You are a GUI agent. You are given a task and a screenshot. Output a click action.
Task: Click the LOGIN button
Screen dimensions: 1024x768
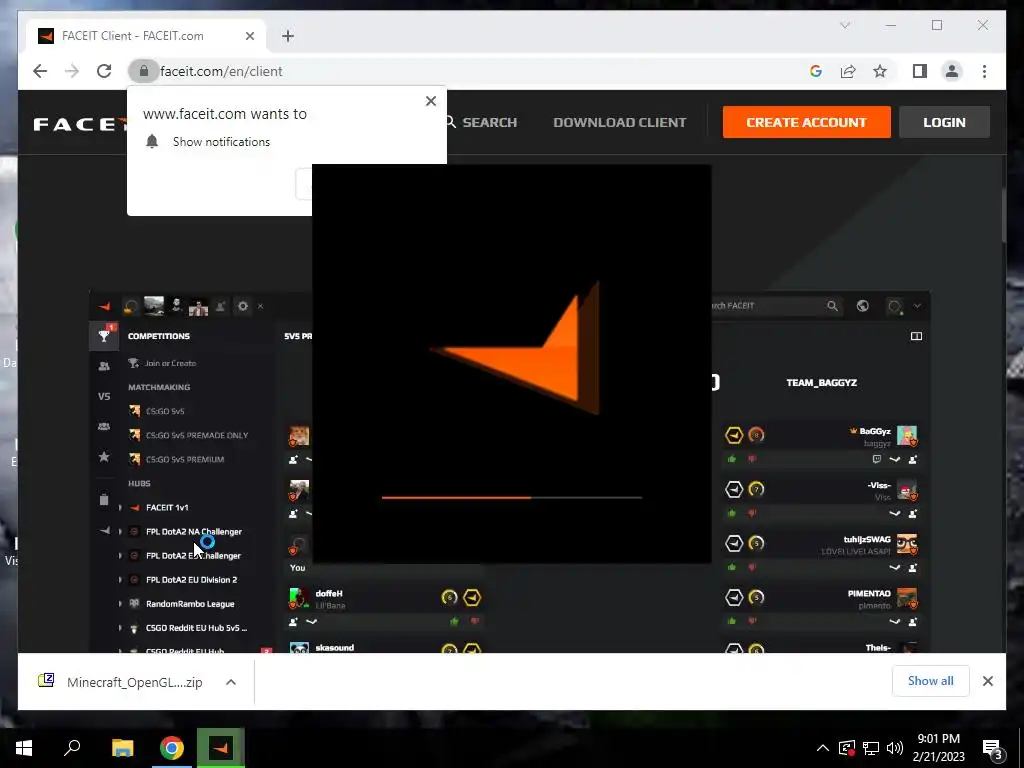(944, 122)
